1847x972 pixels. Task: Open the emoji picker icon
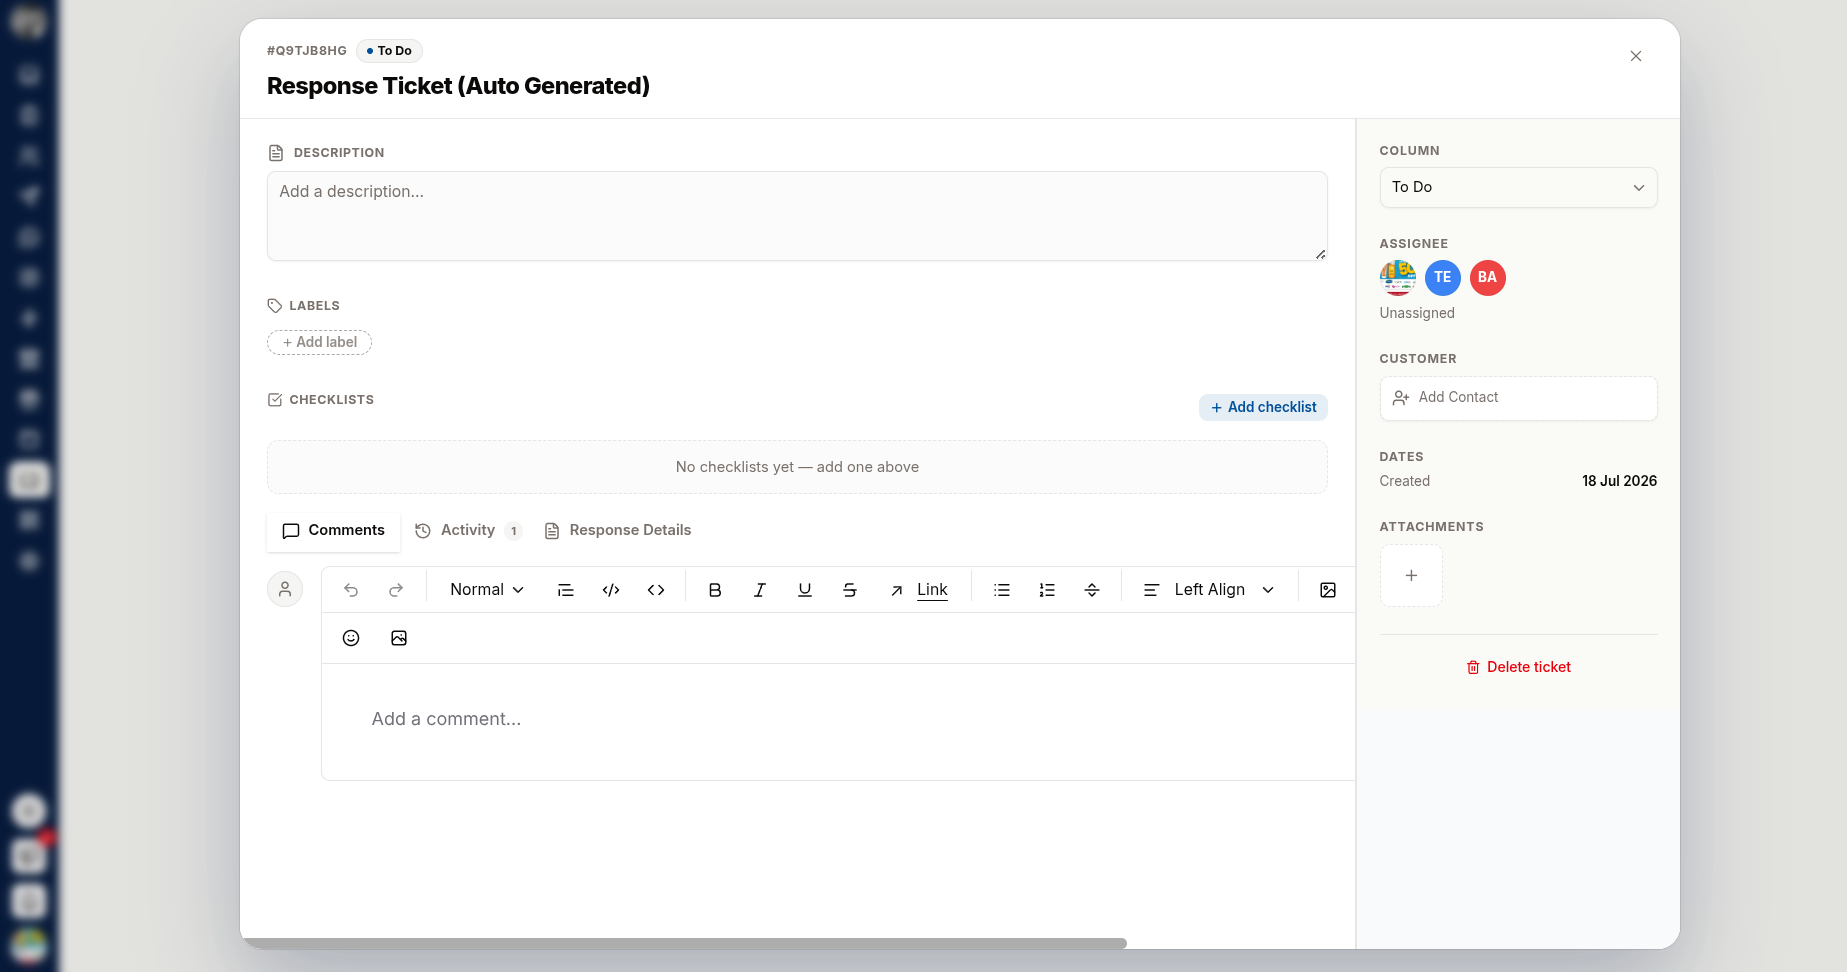351,638
